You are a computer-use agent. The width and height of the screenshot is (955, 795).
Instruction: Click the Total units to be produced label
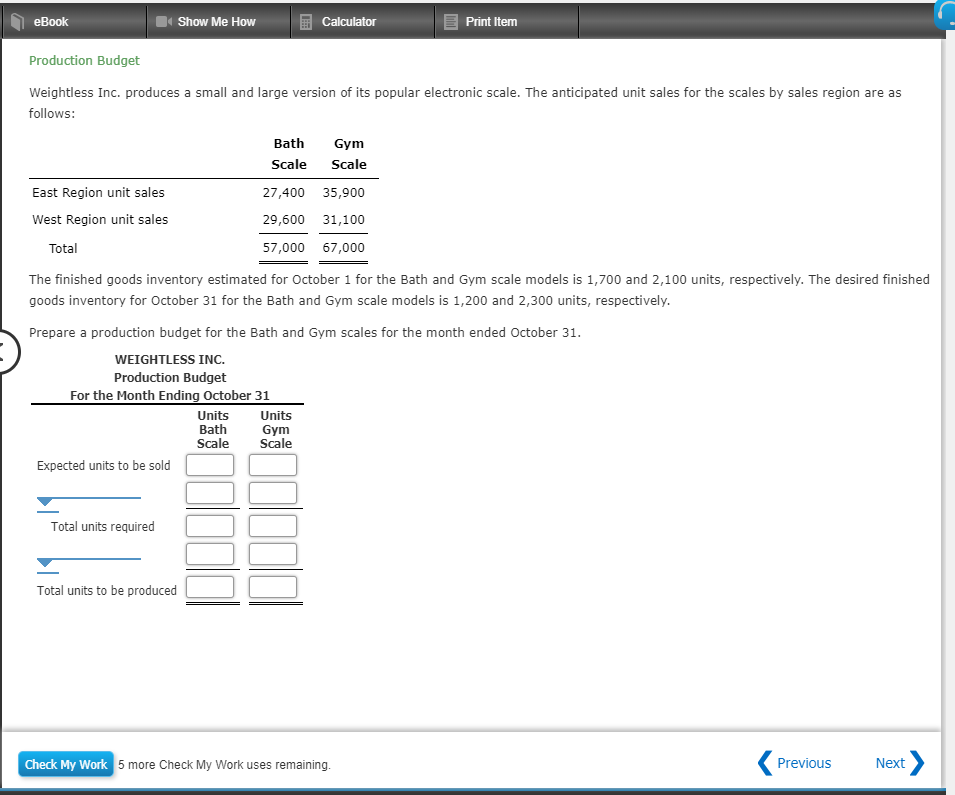click(x=107, y=590)
